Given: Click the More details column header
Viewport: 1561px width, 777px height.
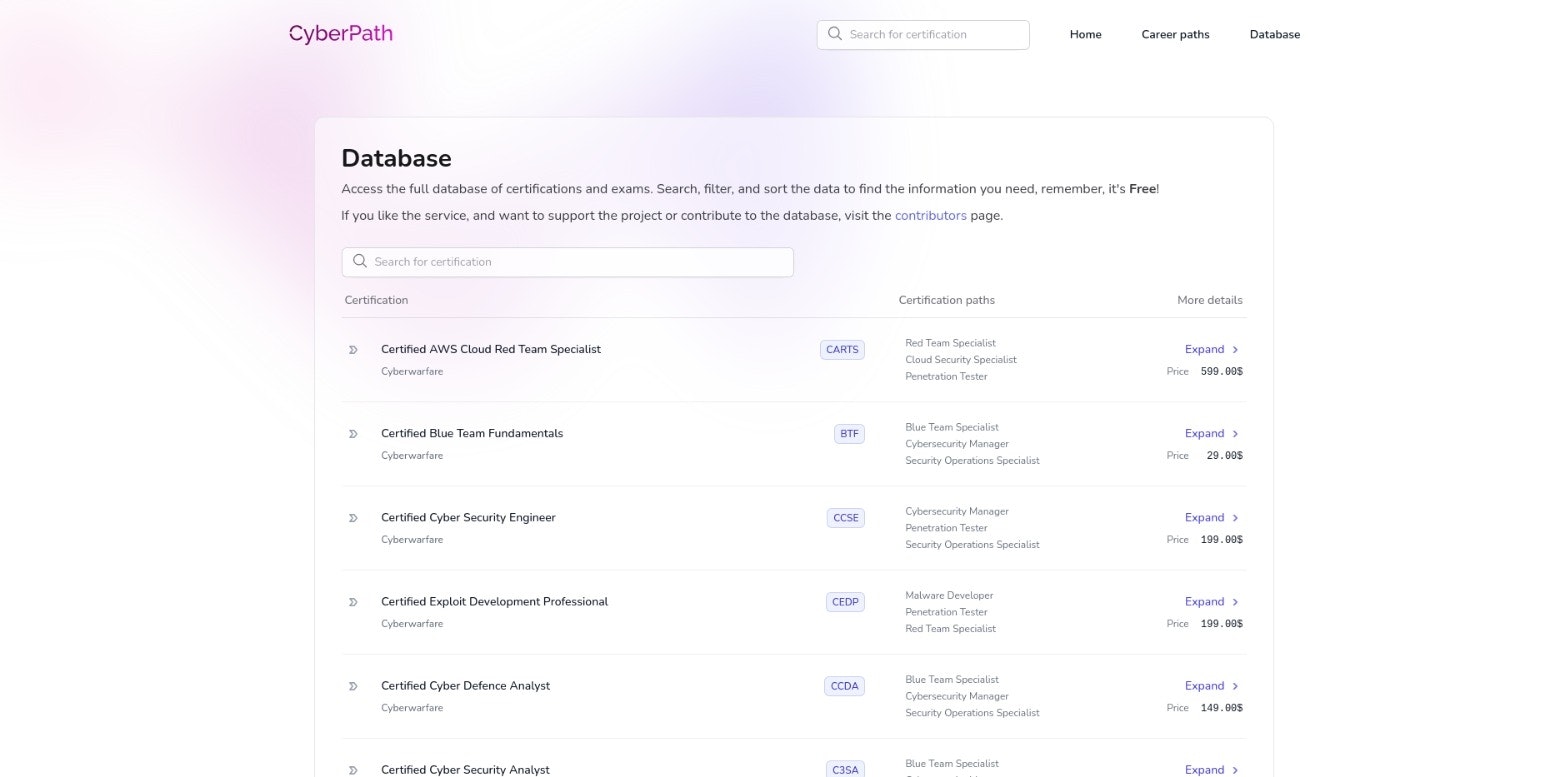Looking at the screenshot, I should pos(1210,300).
